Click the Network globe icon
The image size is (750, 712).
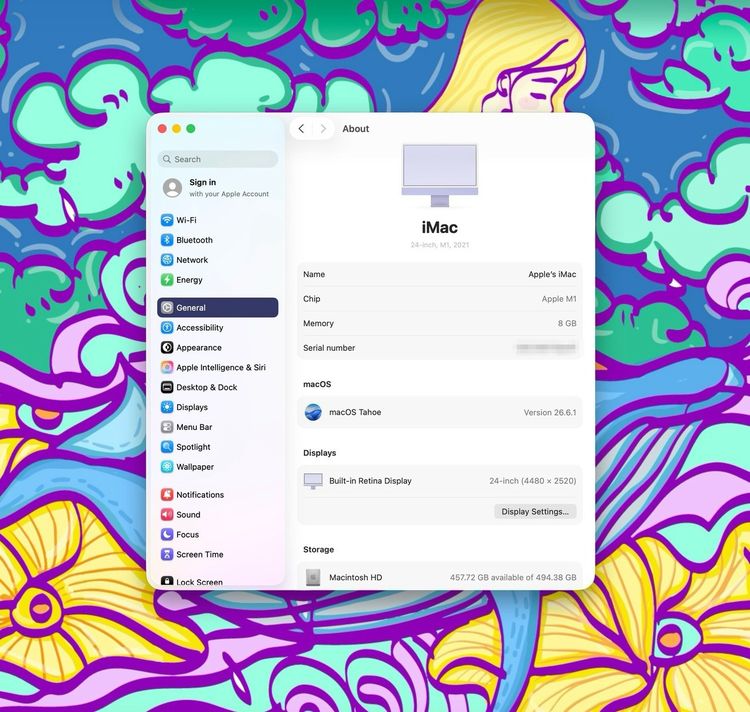pyautogui.click(x=166, y=260)
